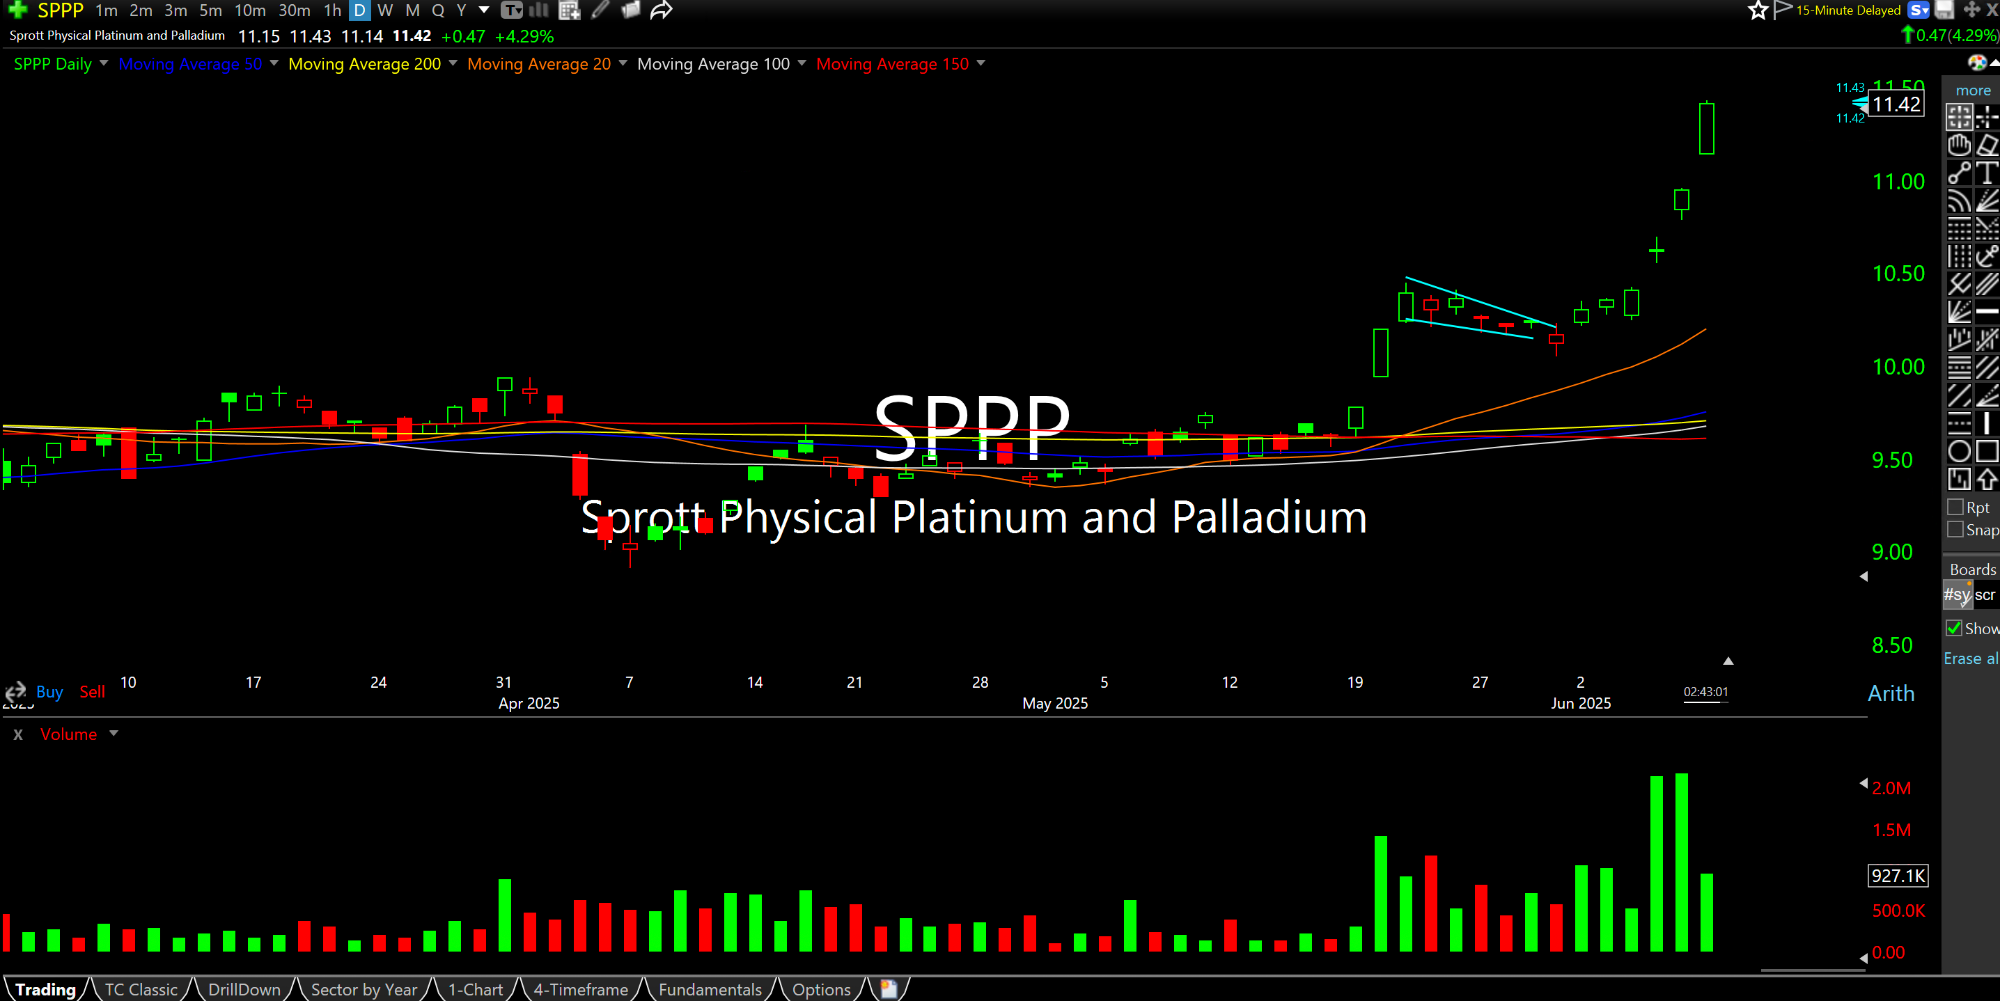2000x1001 pixels.
Task: Switch to the Daily (D) time frame
Action: point(360,10)
